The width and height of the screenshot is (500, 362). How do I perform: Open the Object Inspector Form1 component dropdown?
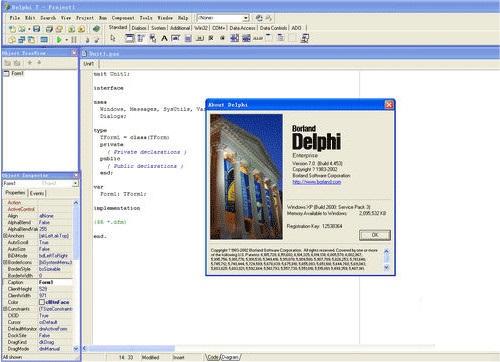75,183
